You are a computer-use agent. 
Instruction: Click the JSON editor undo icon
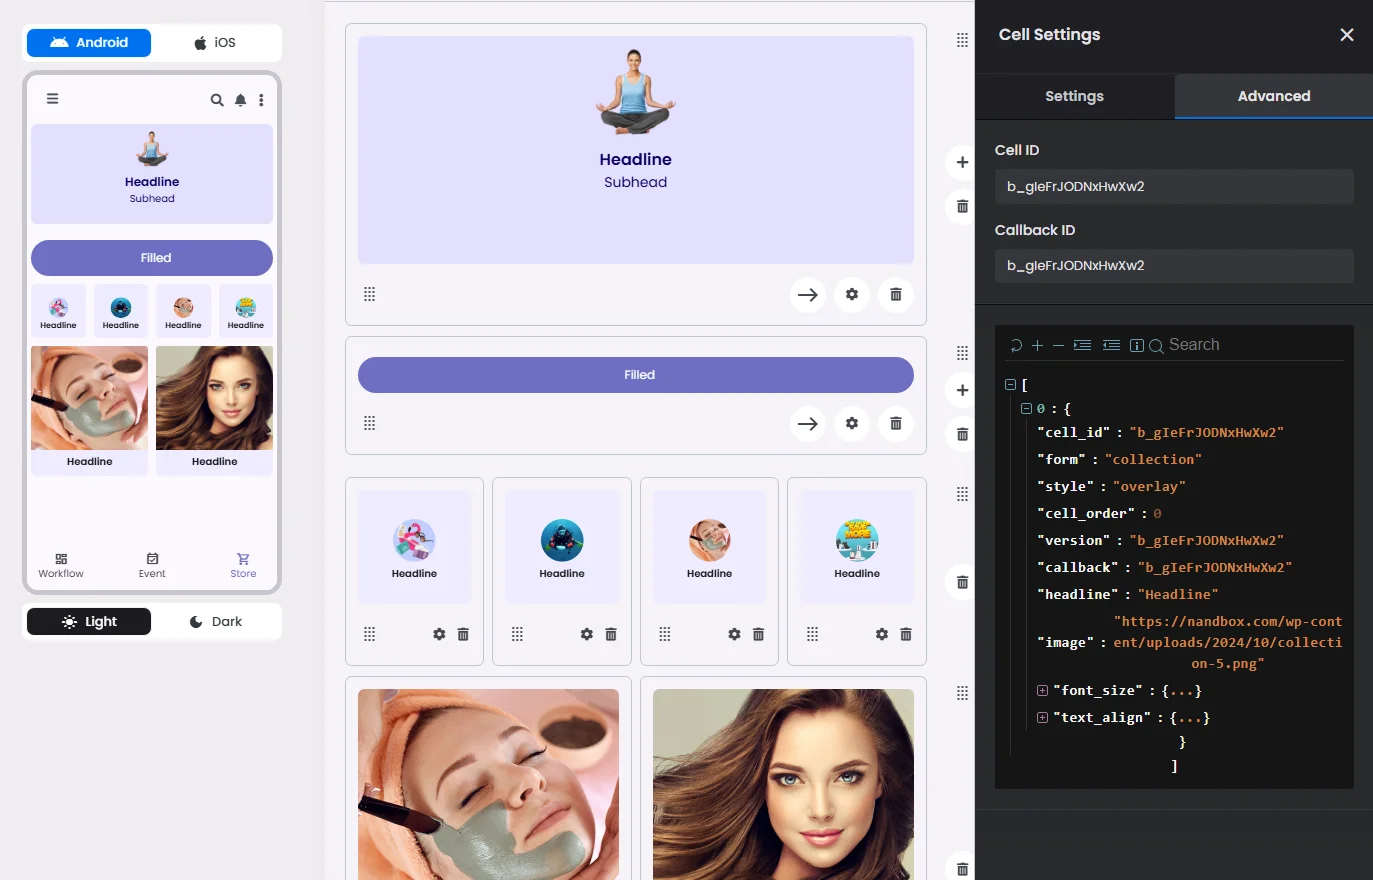pyautogui.click(x=1016, y=345)
